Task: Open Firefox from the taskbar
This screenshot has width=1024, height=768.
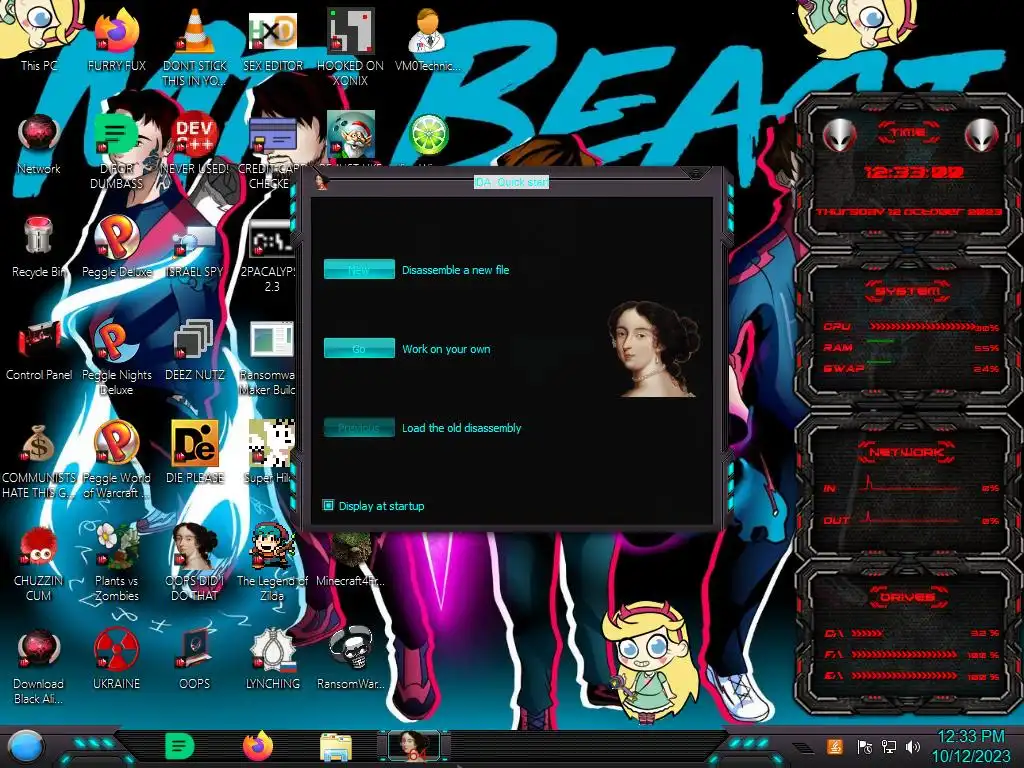Action: (258, 746)
